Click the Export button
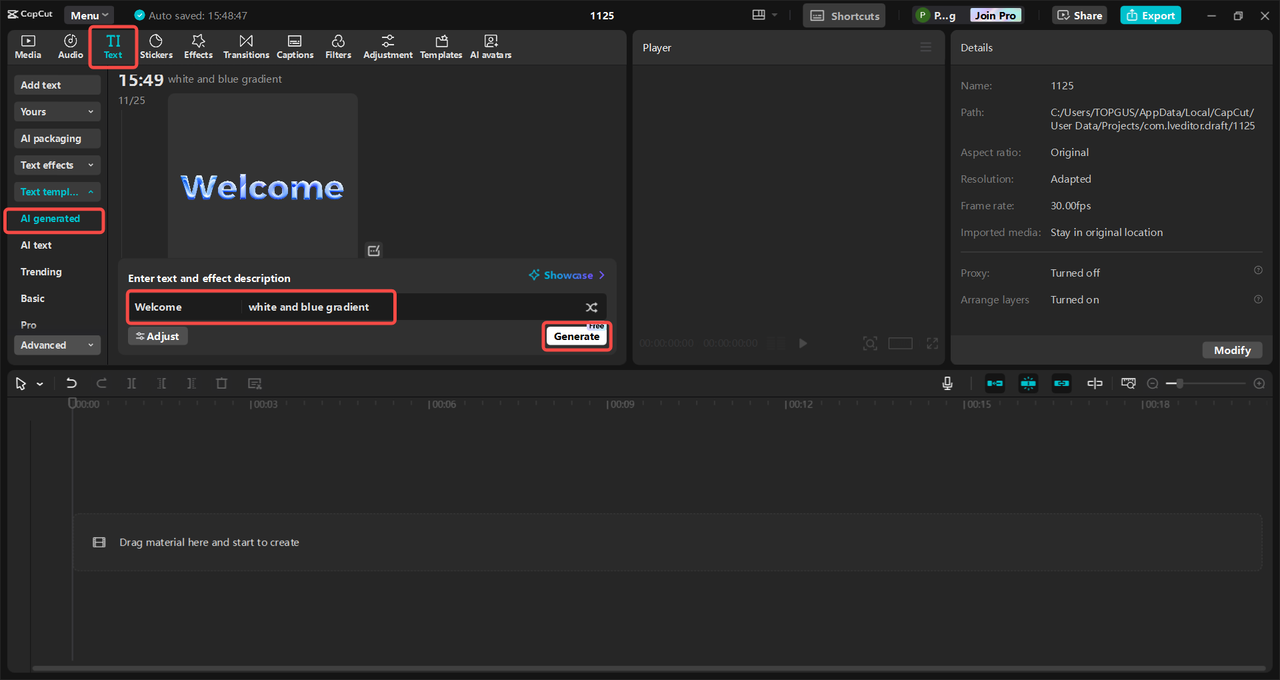Viewport: 1280px width, 680px height. [x=1150, y=15]
